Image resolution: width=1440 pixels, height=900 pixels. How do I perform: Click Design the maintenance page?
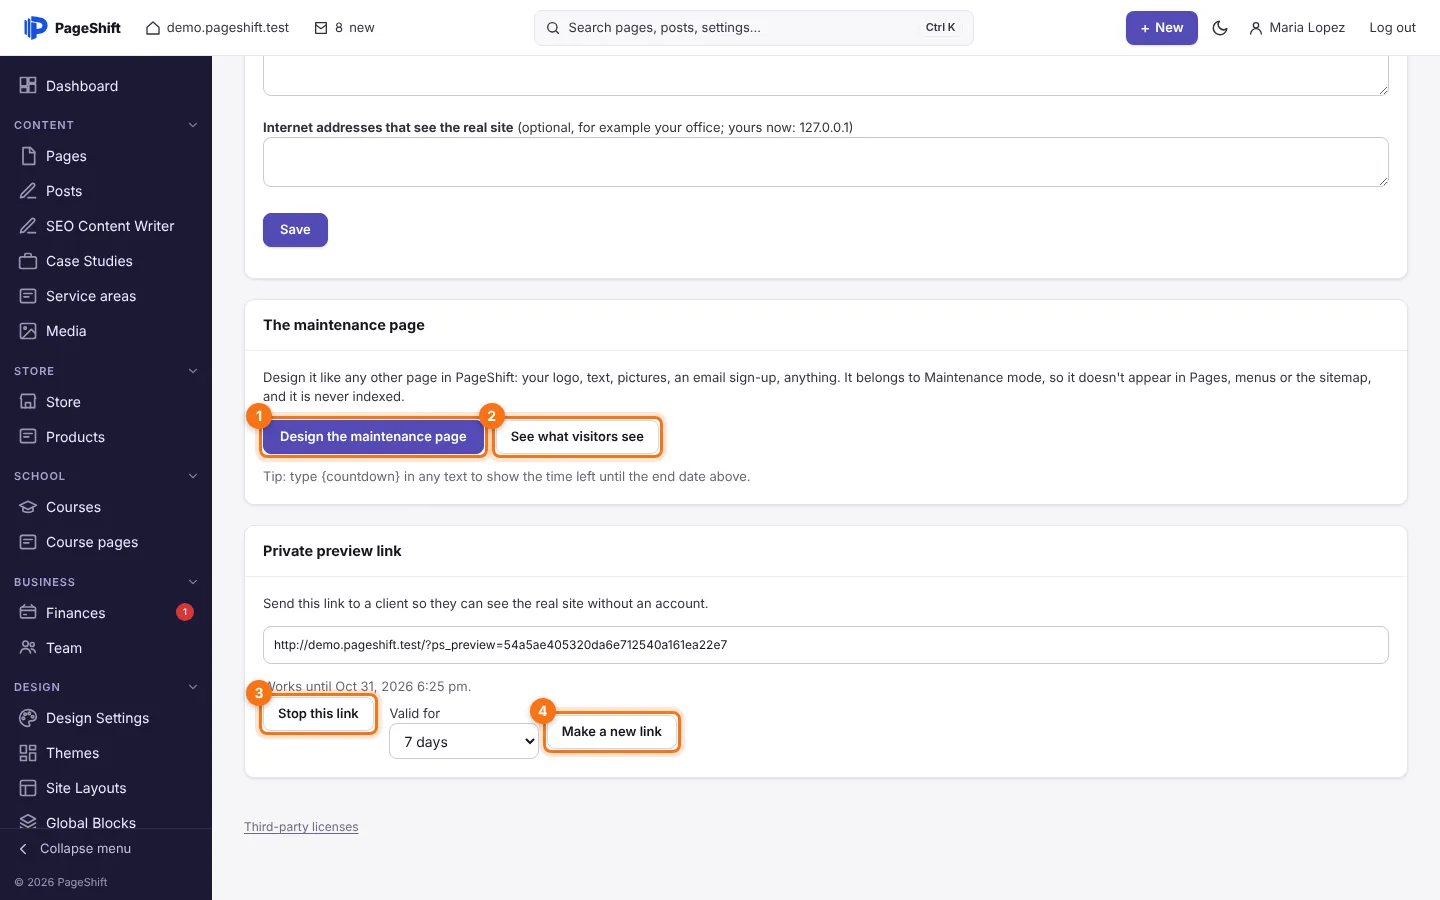pyautogui.click(x=373, y=437)
